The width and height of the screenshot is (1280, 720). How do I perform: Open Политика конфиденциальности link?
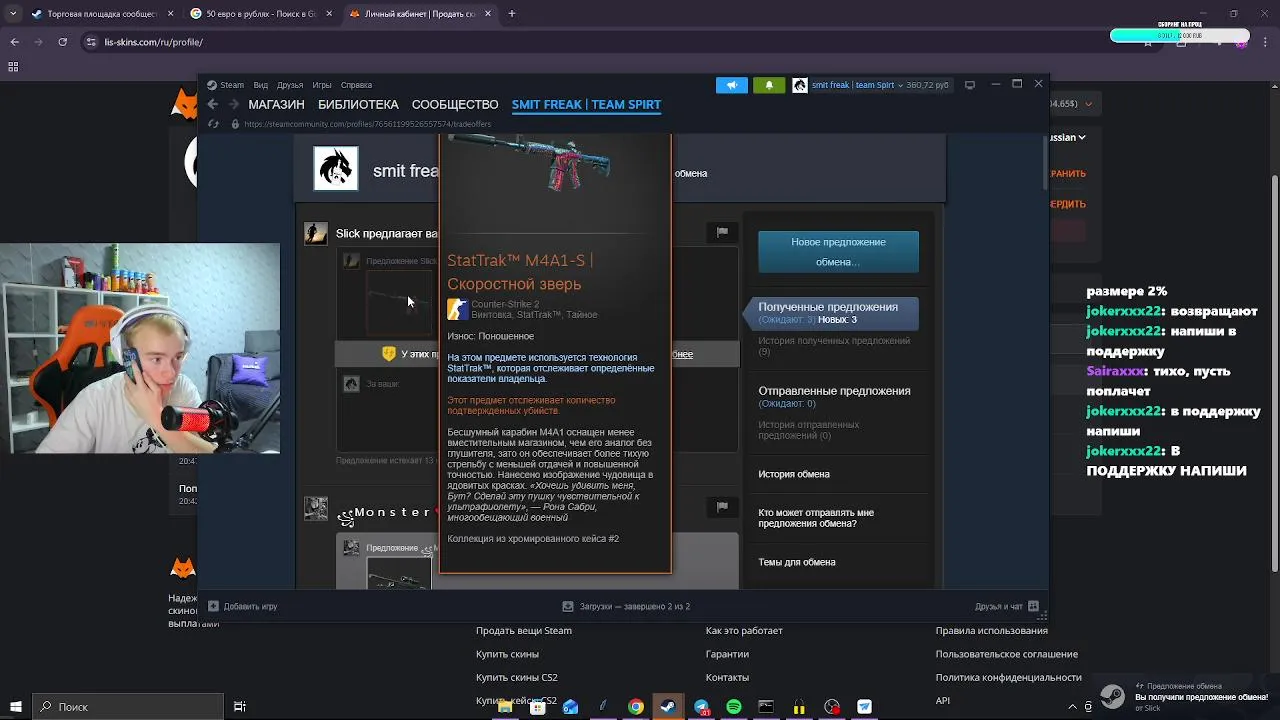1009,678
